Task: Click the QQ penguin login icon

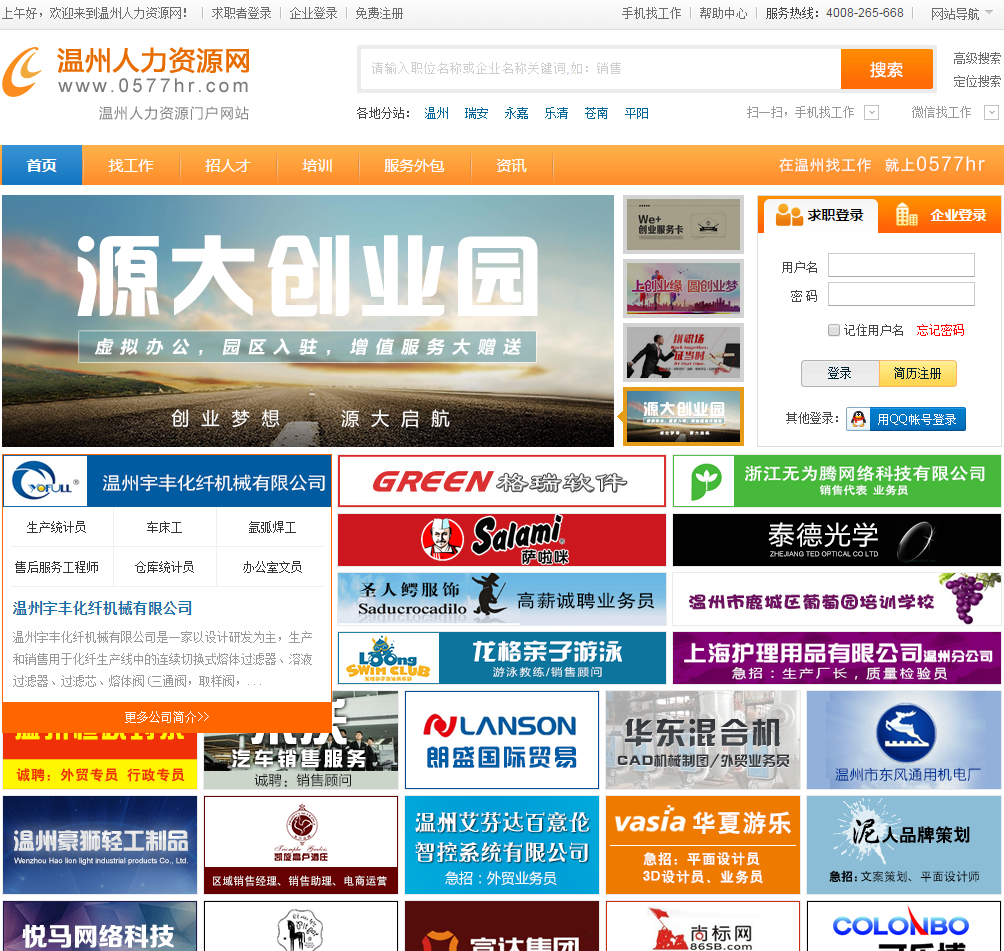Action: [858, 419]
